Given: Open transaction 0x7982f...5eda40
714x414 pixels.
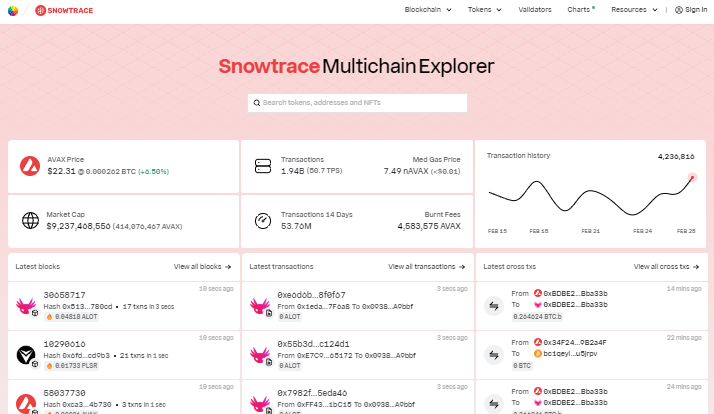Looking at the screenshot, I should (312, 393).
